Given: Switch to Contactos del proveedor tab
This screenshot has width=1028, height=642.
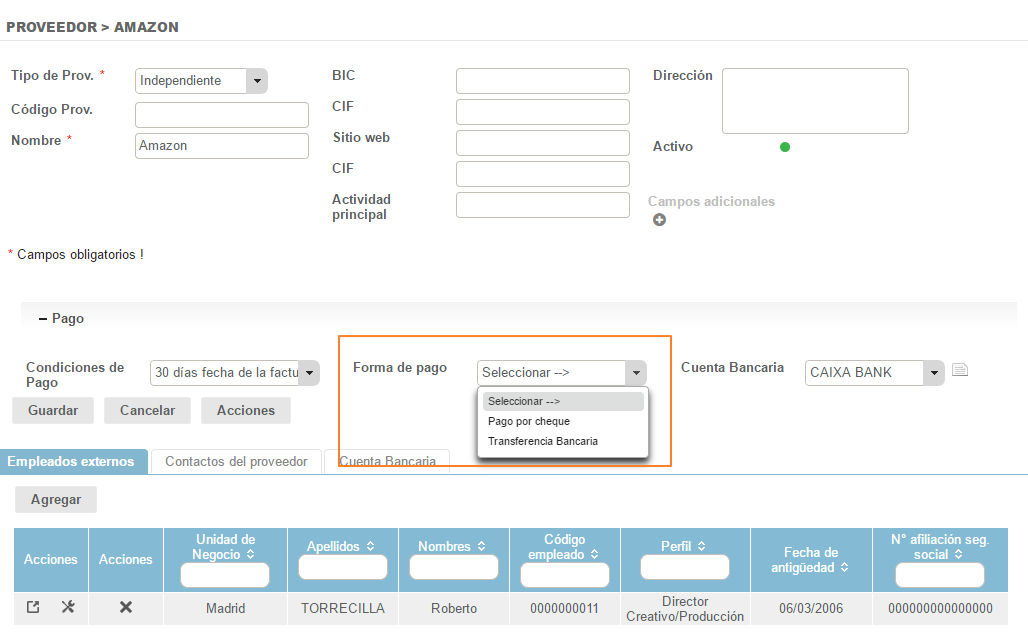Looking at the screenshot, I should [236, 461].
